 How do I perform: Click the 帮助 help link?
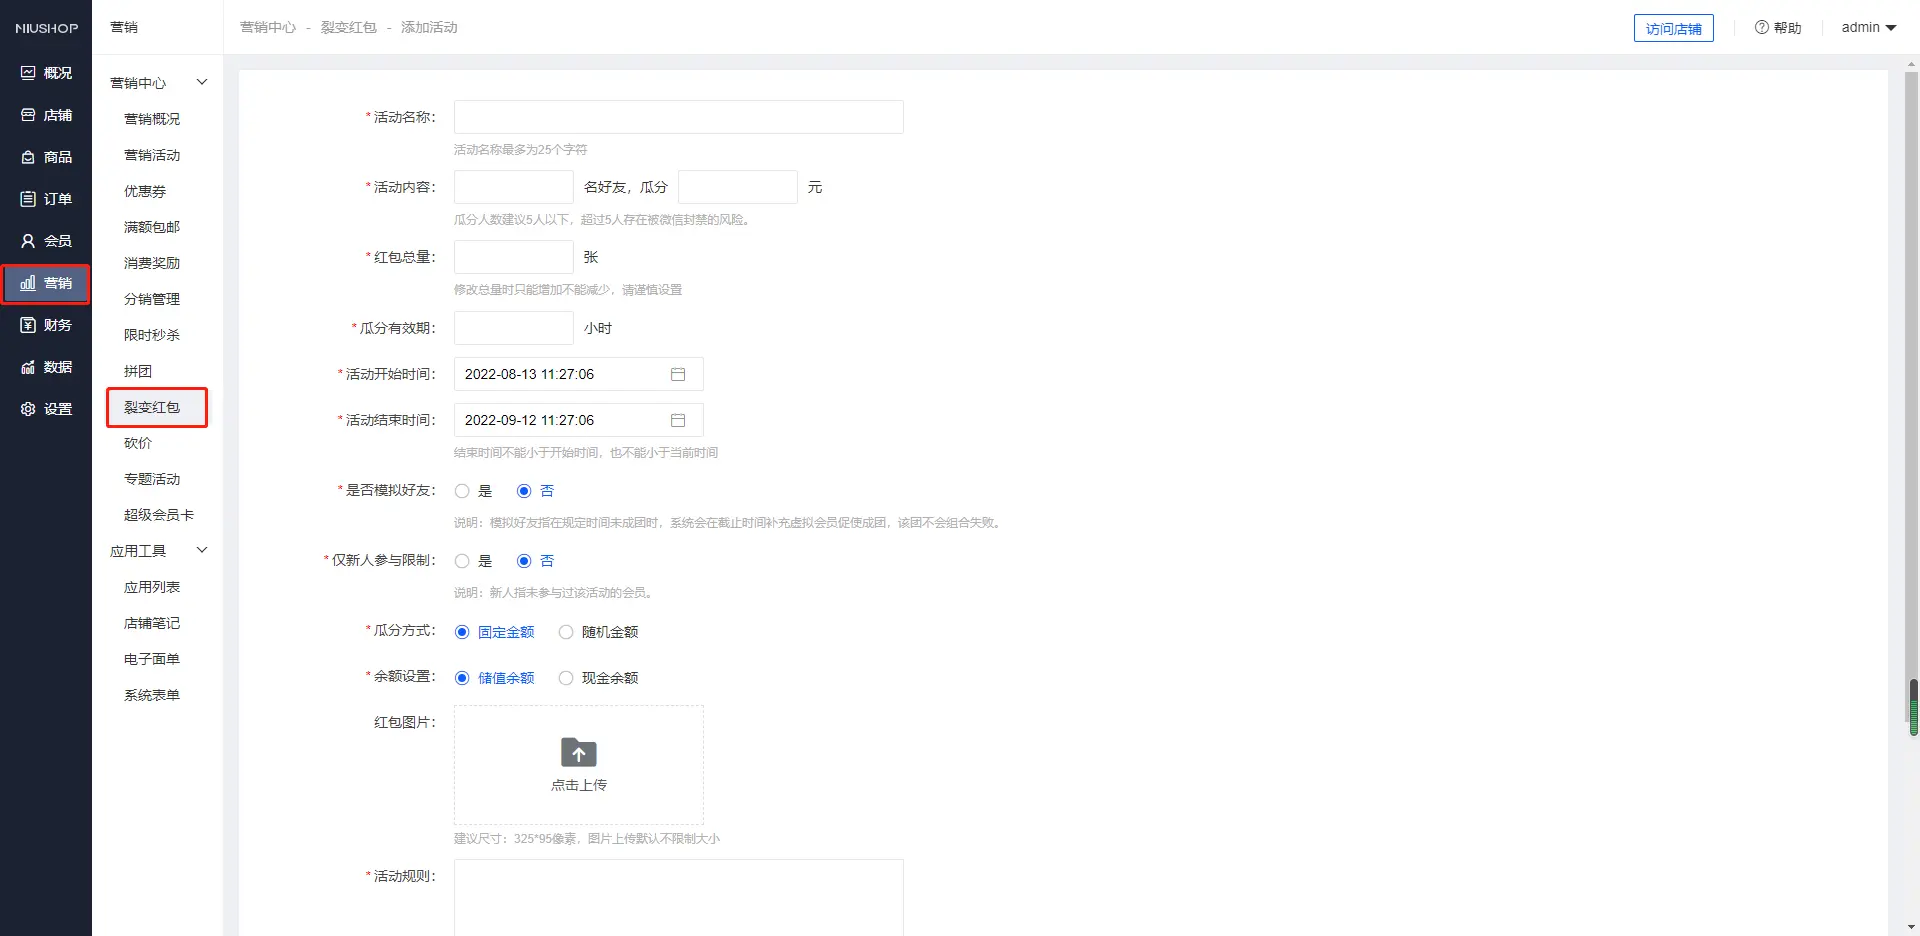(1778, 28)
